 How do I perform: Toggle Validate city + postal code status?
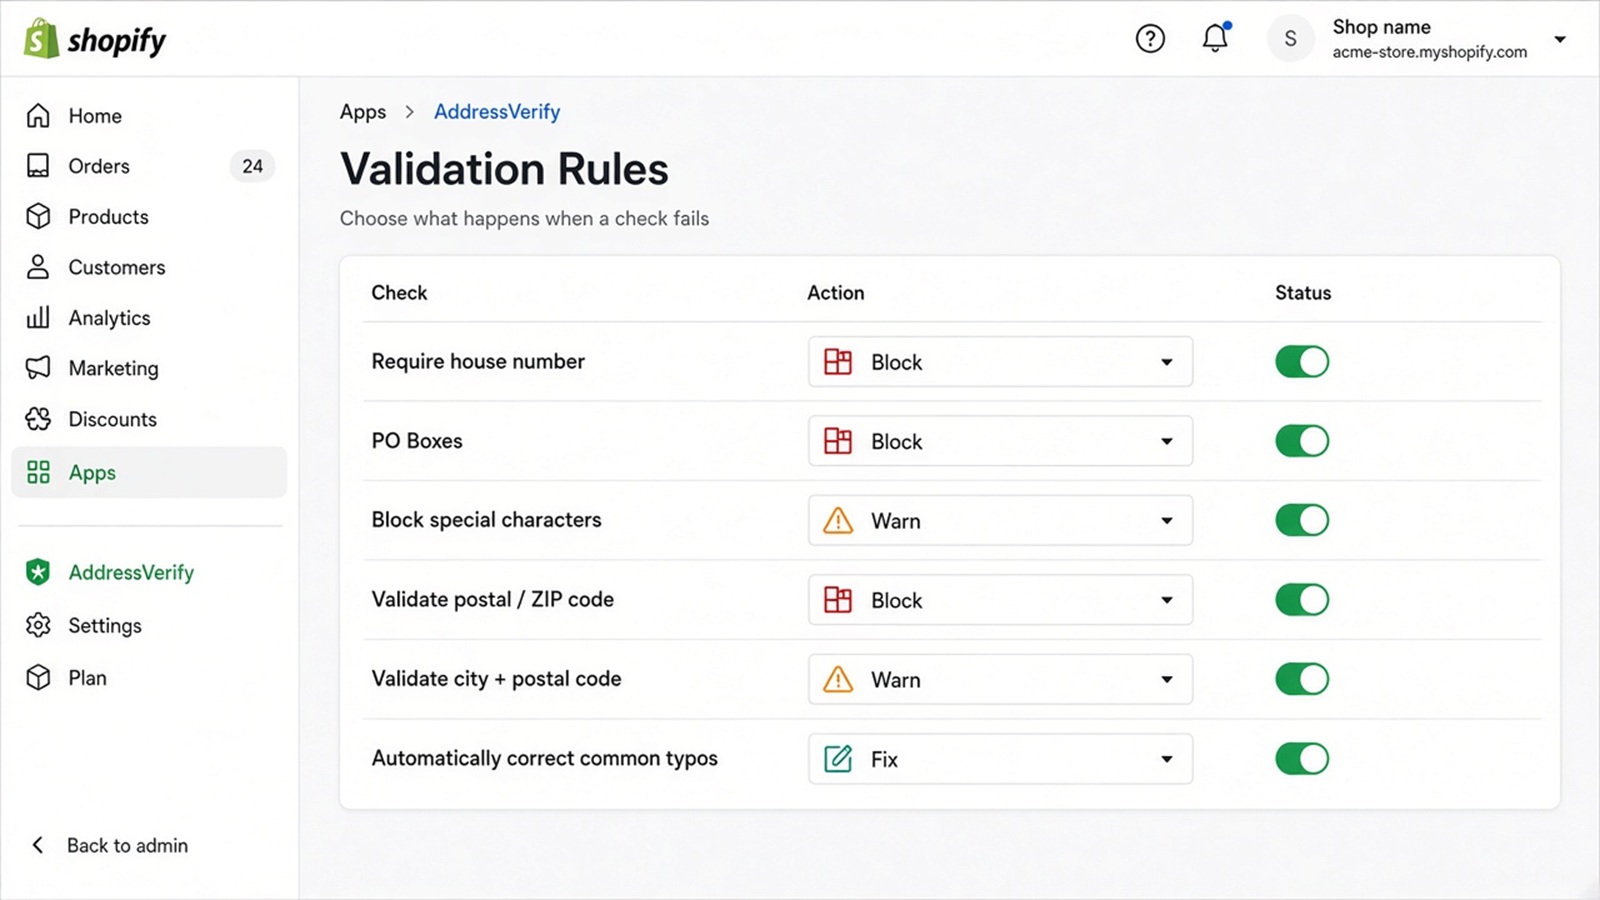[1302, 679]
